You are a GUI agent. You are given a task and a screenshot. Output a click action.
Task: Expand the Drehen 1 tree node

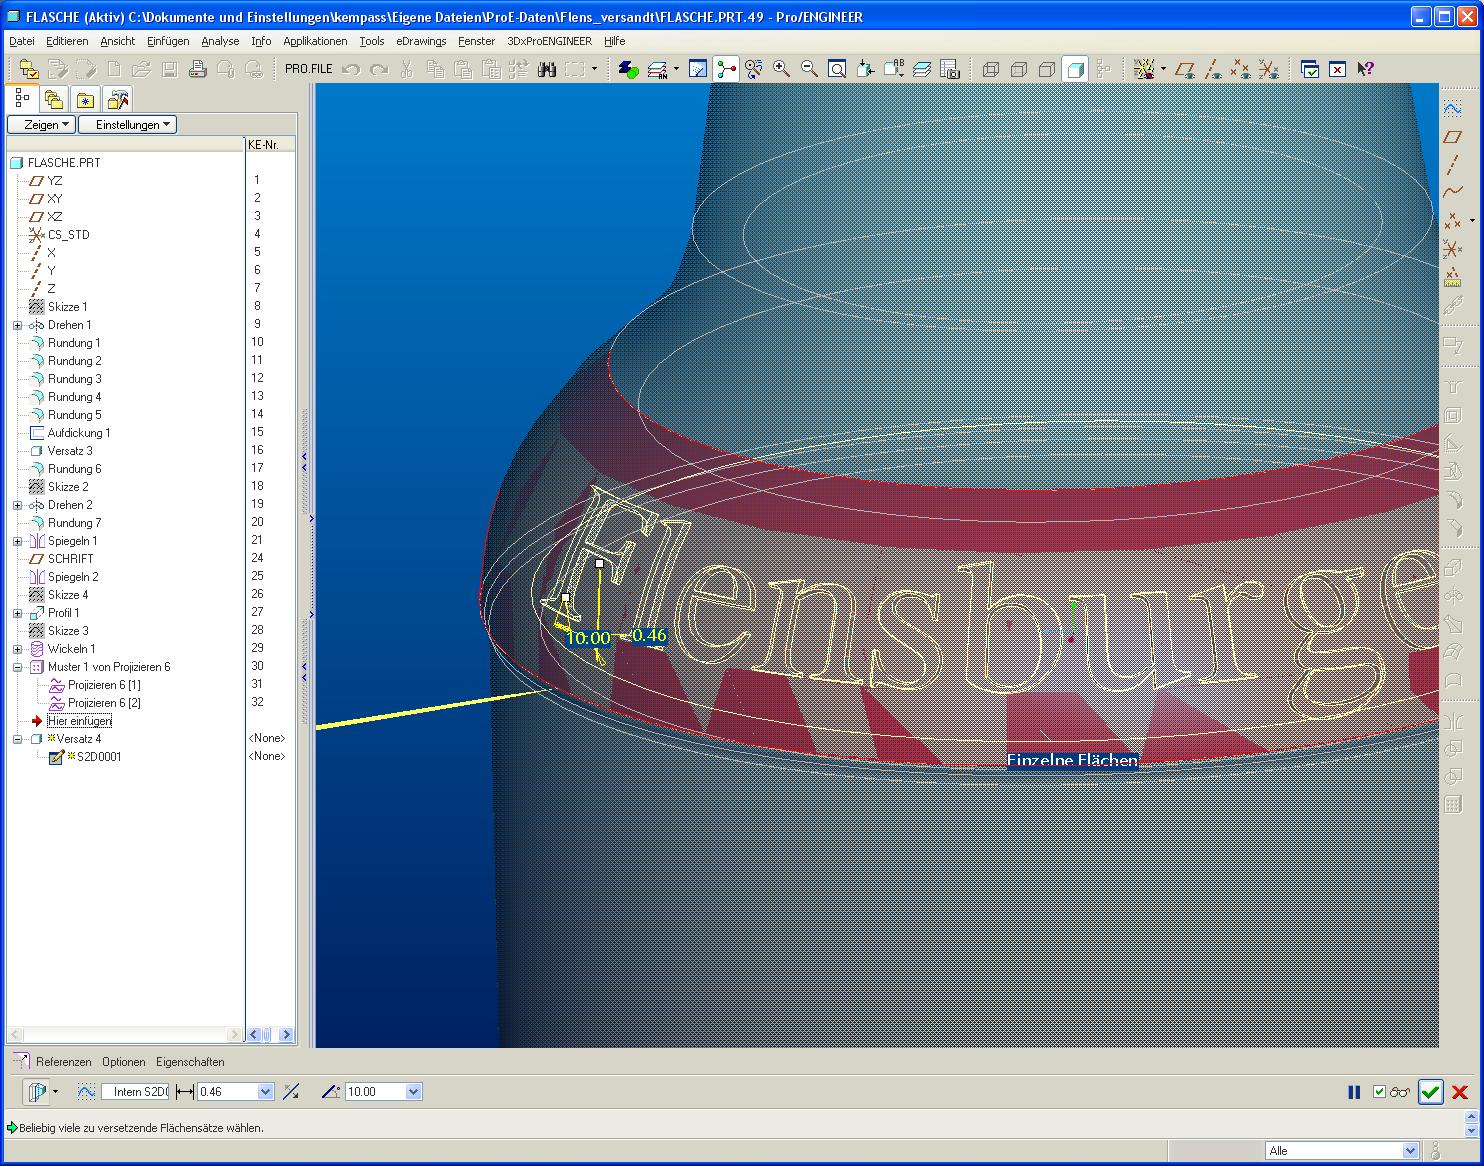click(x=17, y=325)
